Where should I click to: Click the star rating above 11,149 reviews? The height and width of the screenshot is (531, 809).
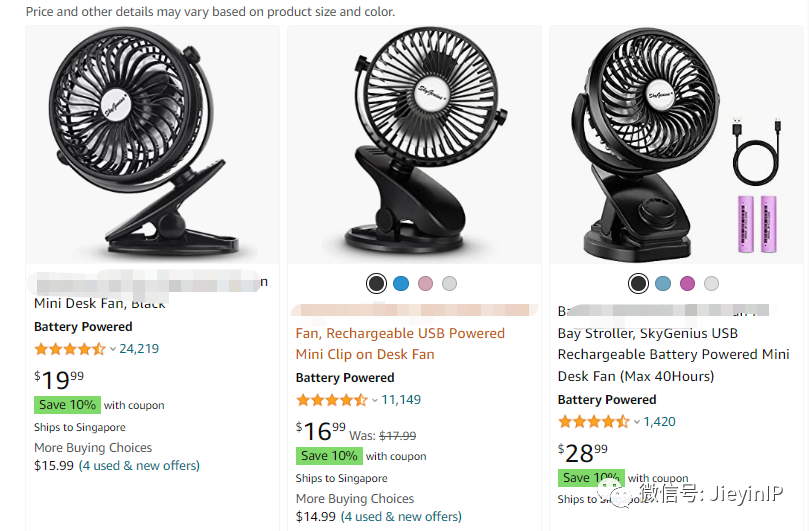point(331,400)
